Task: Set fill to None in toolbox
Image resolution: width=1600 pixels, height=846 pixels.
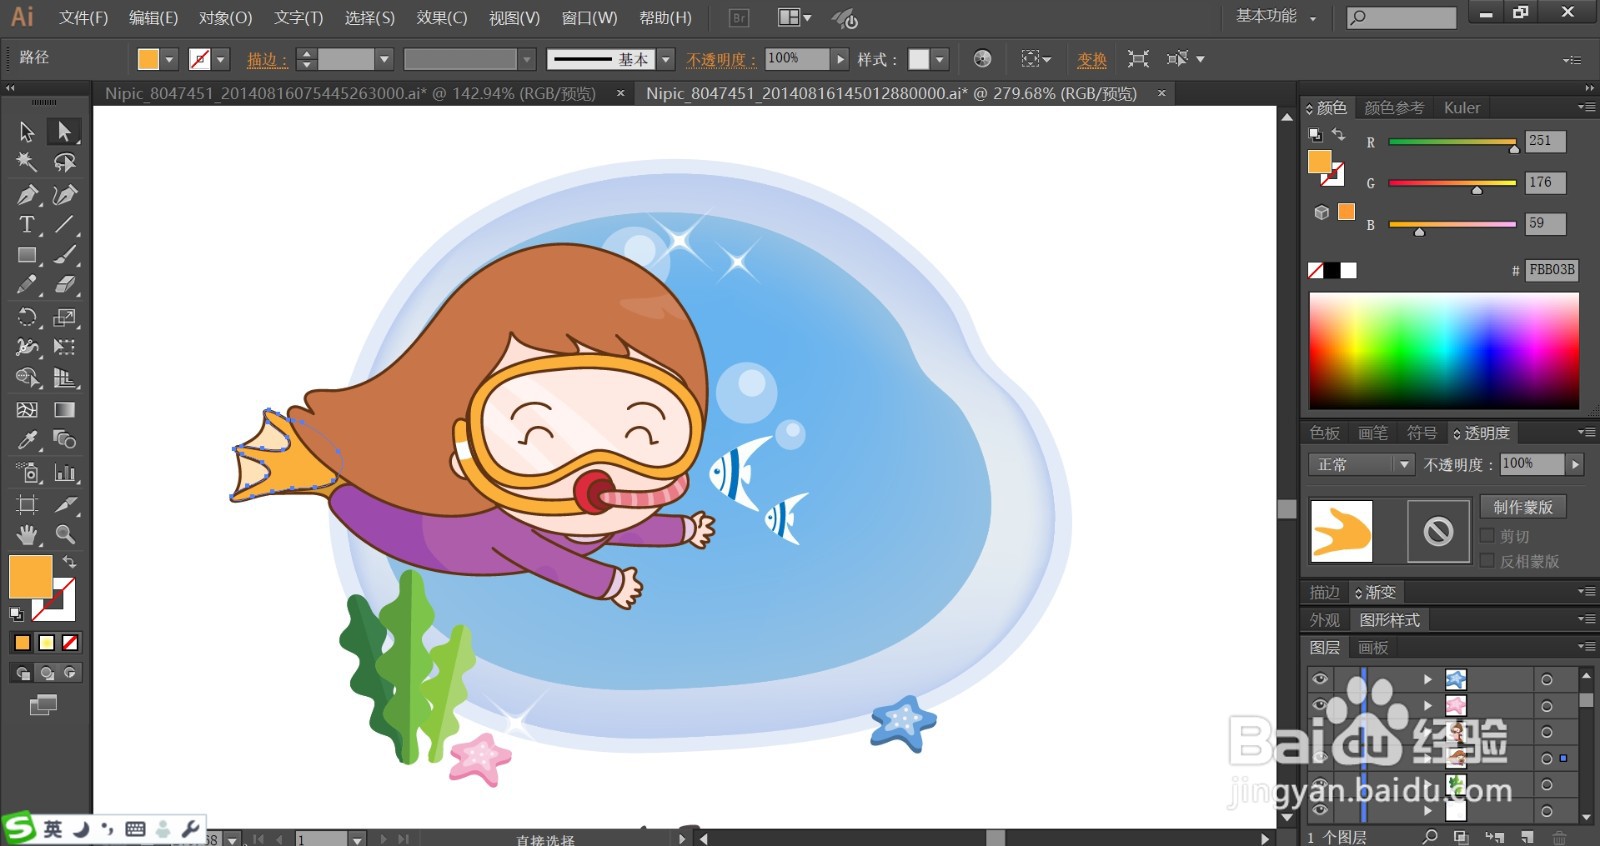Action: point(70,643)
